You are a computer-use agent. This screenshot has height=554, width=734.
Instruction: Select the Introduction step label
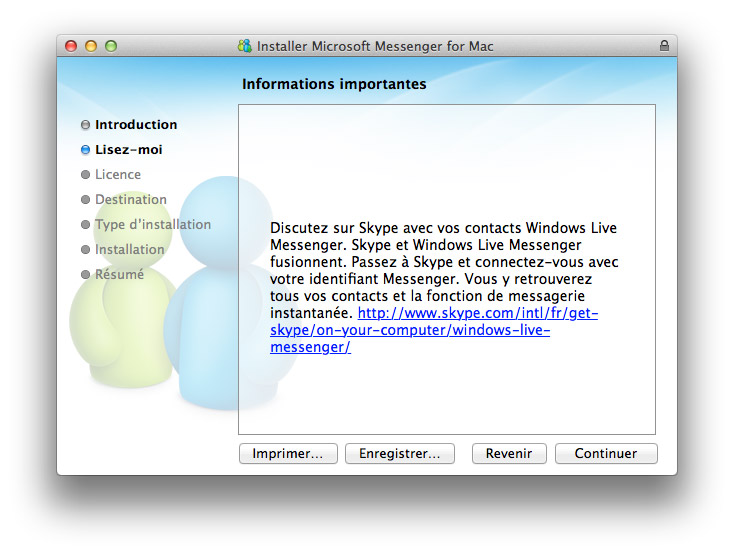pyautogui.click(x=136, y=125)
